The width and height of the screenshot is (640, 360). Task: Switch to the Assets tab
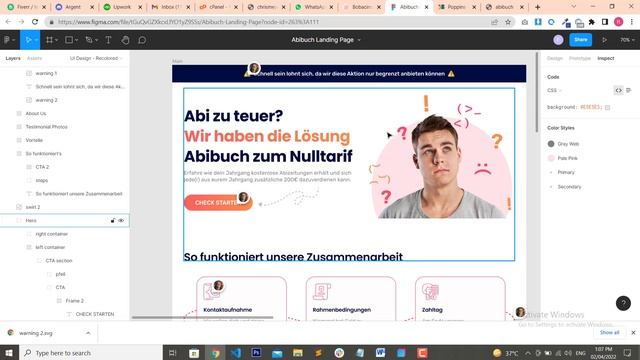[x=34, y=58]
